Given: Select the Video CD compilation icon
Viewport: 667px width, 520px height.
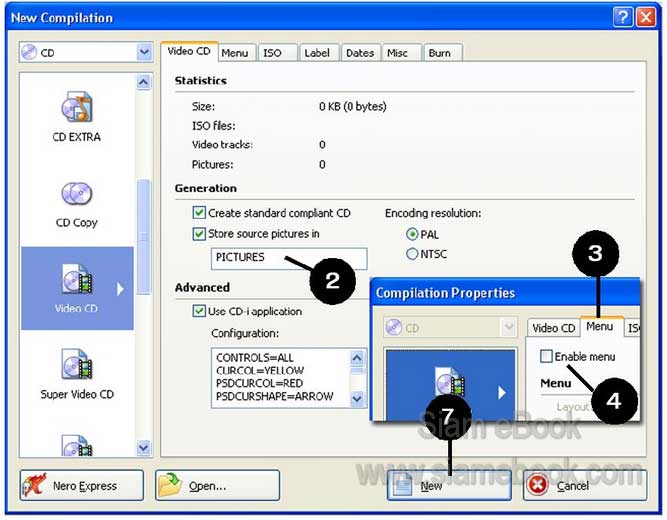Looking at the screenshot, I should [x=77, y=279].
